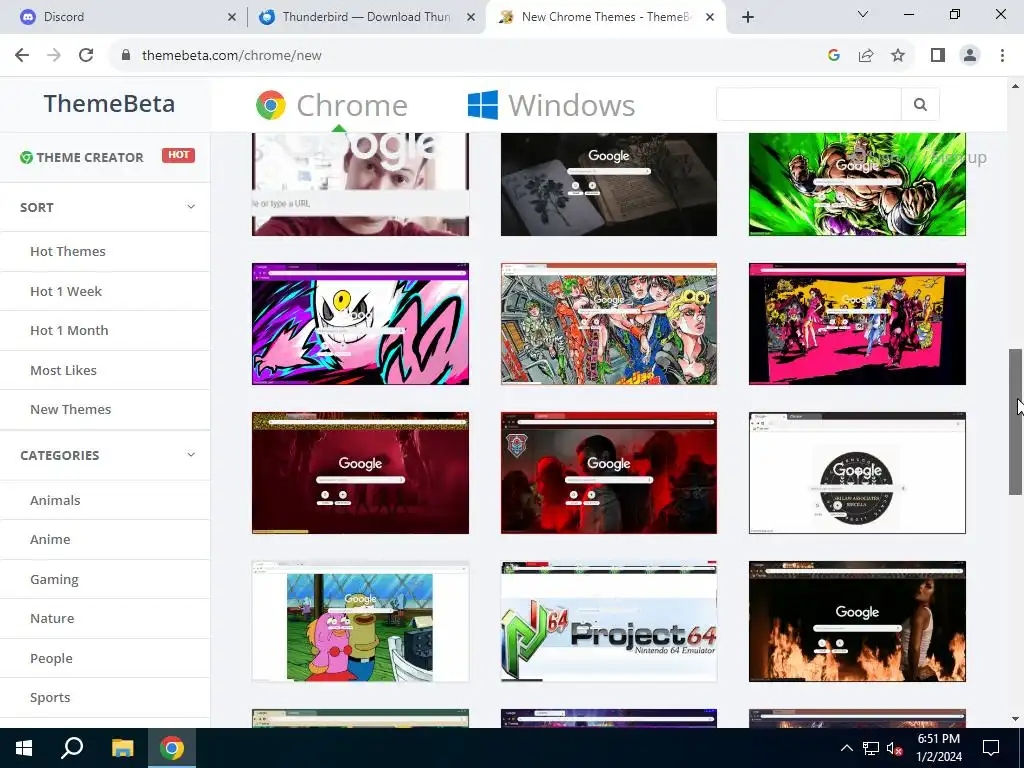
Task: Close the Discord tab
Action: coord(232,17)
